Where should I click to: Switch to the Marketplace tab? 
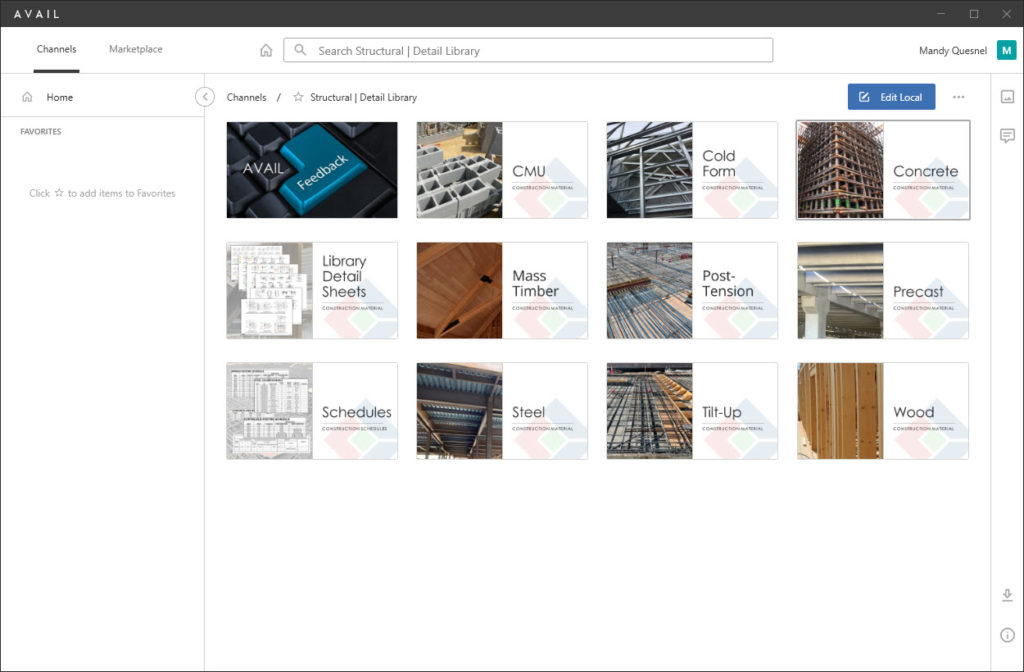point(136,49)
